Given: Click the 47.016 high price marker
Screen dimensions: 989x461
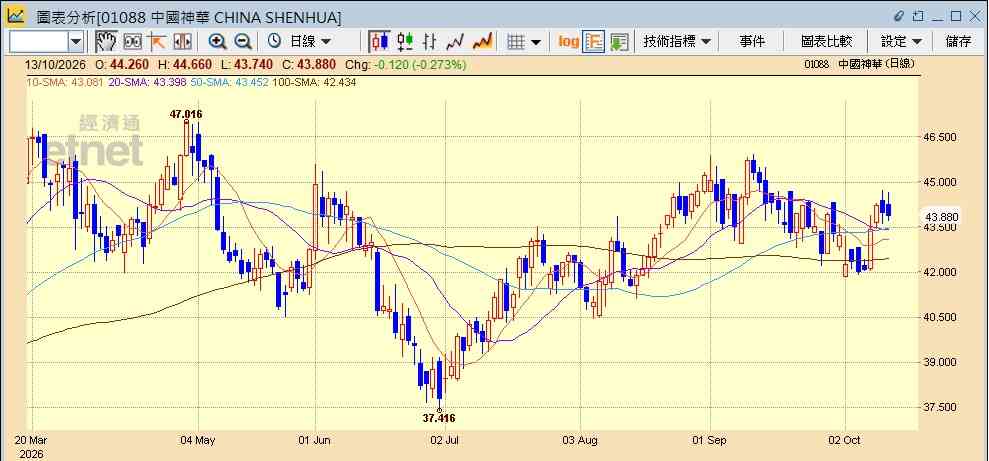Looking at the screenshot, I should (x=185, y=114).
